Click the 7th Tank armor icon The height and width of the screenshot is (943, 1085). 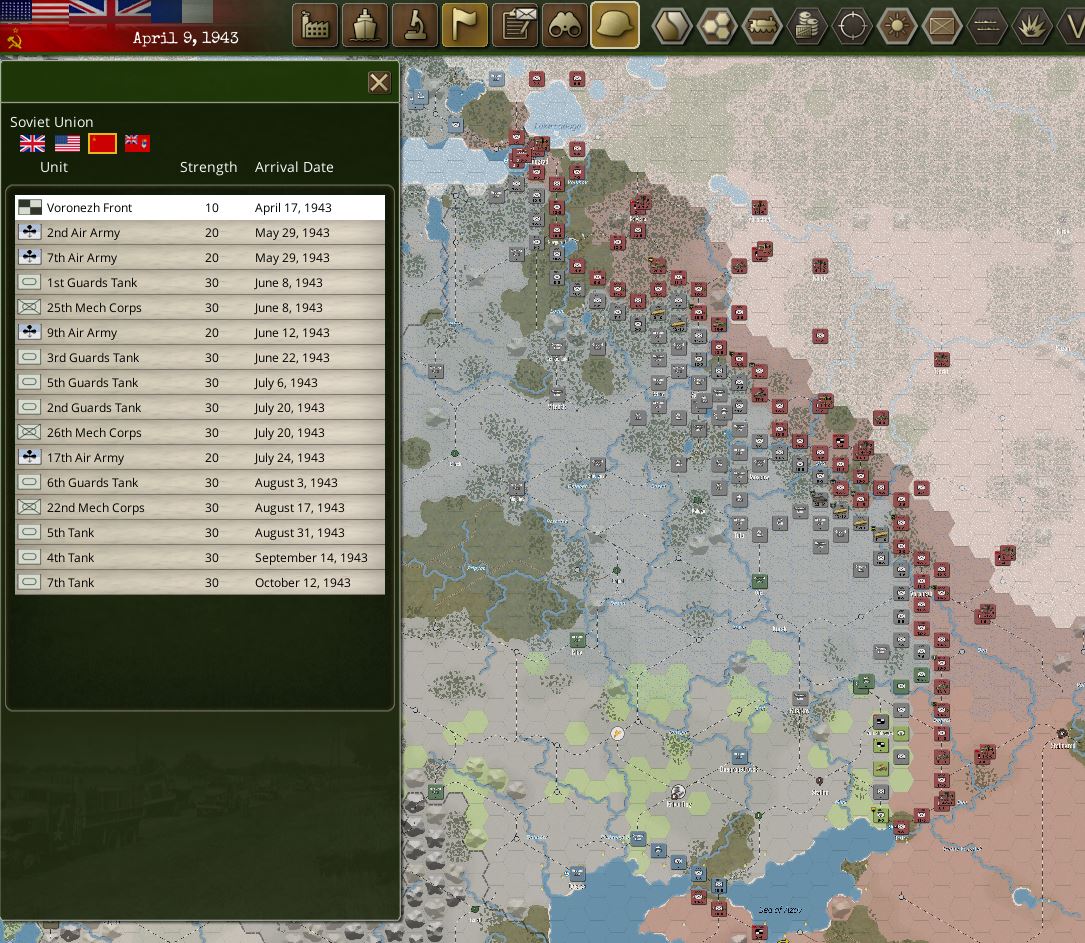[x=30, y=582]
